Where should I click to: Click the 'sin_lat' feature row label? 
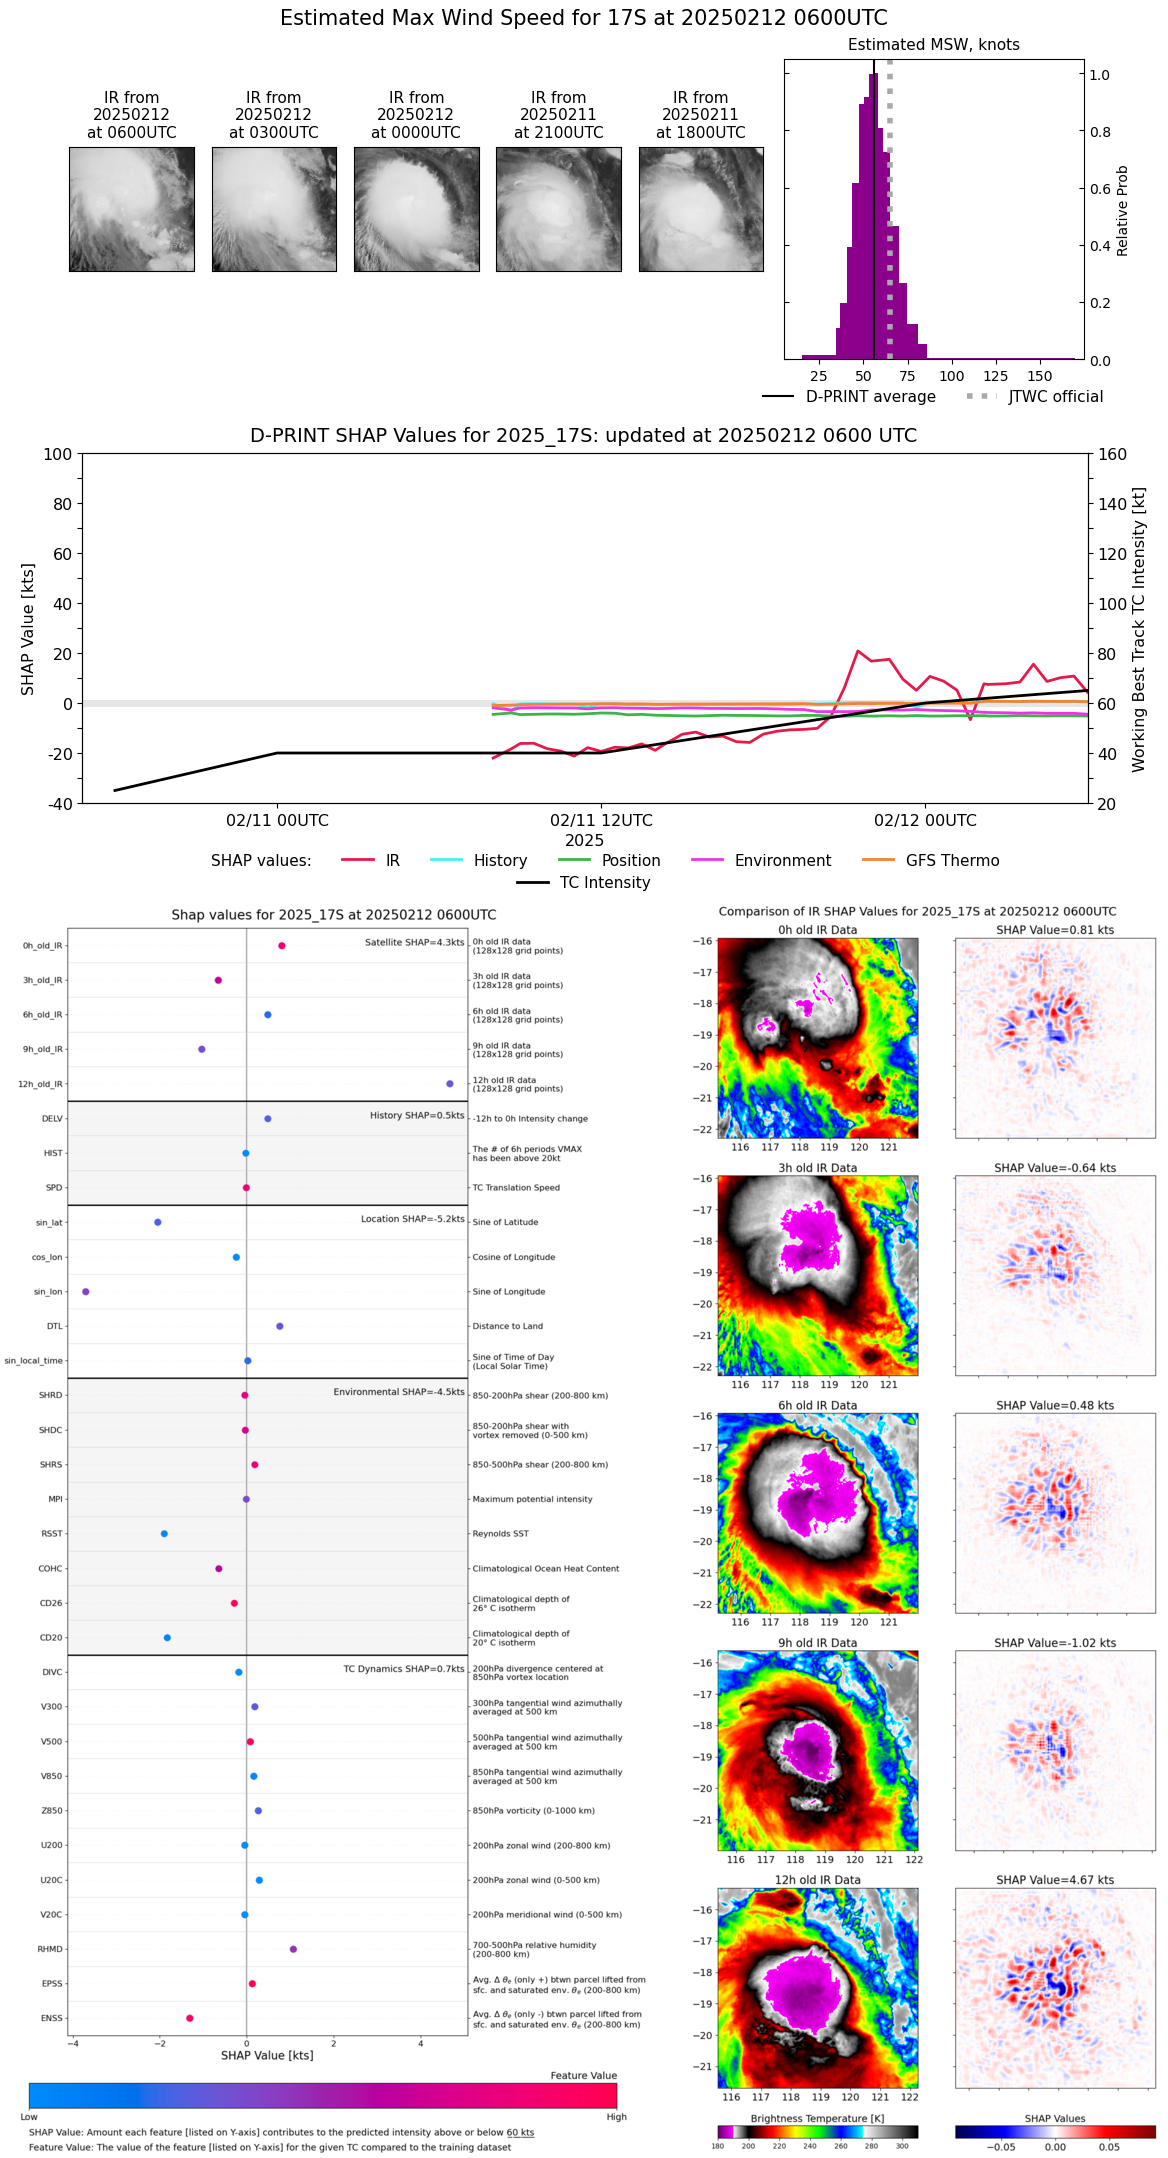point(49,1222)
